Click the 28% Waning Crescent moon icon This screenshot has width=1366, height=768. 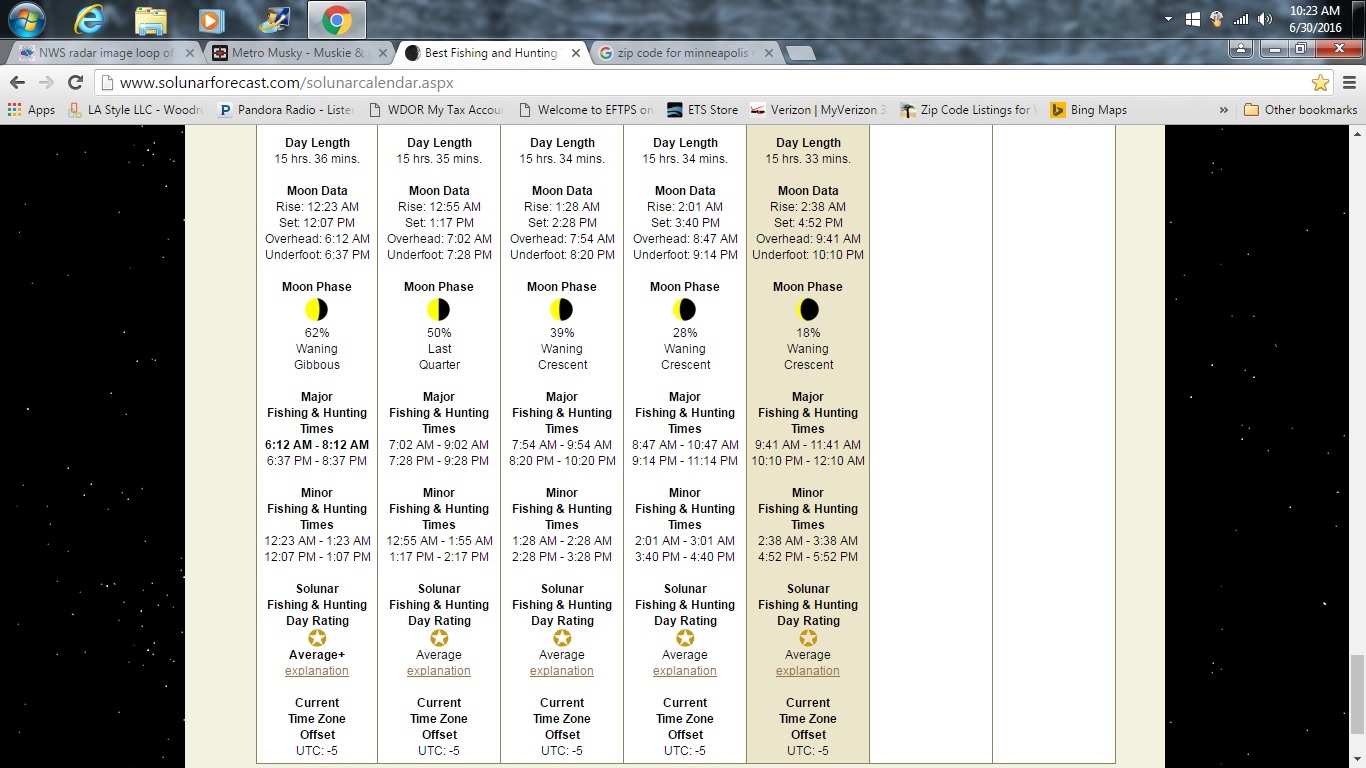pyautogui.click(x=684, y=310)
